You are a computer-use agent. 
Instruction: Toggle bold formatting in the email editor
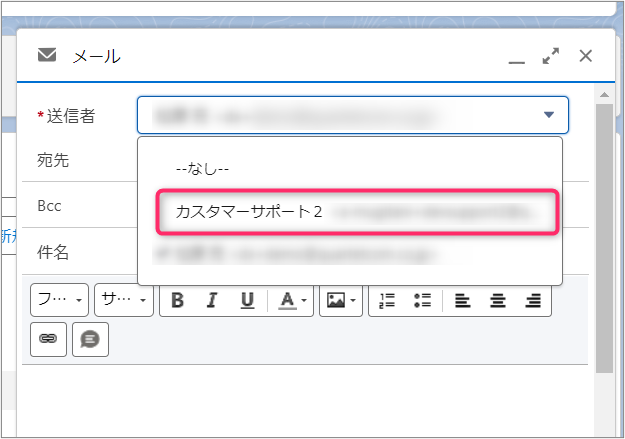pyautogui.click(x=177, y=300)
